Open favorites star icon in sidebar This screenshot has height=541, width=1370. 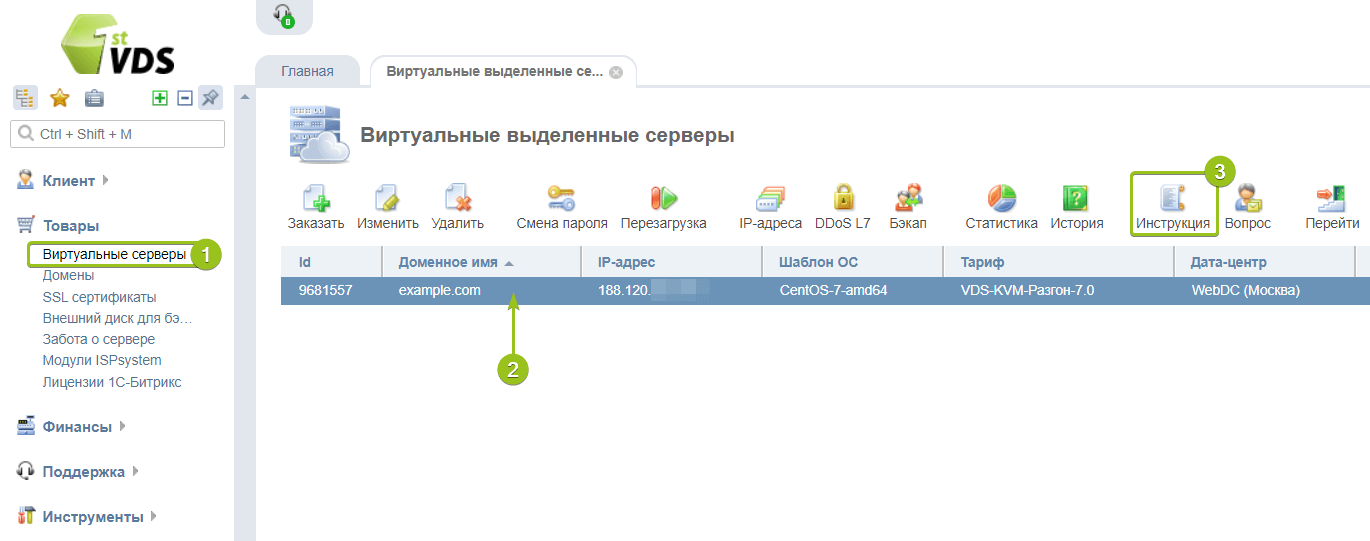coord(59,98)
